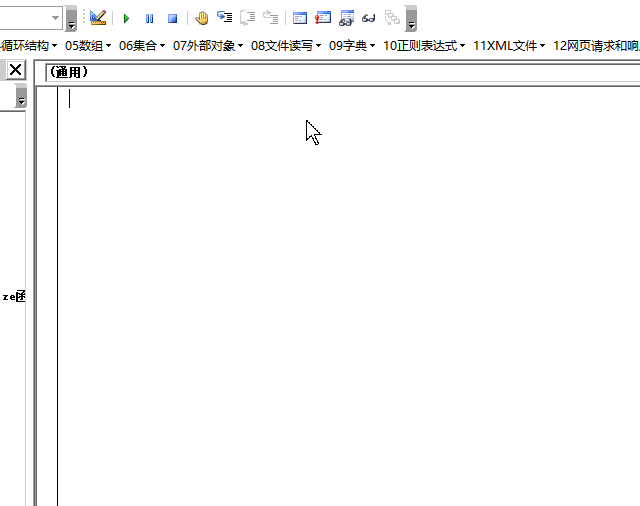Pause execution with Break button
The height and width of the screenshot is (506, 640).
pos(149,18)
